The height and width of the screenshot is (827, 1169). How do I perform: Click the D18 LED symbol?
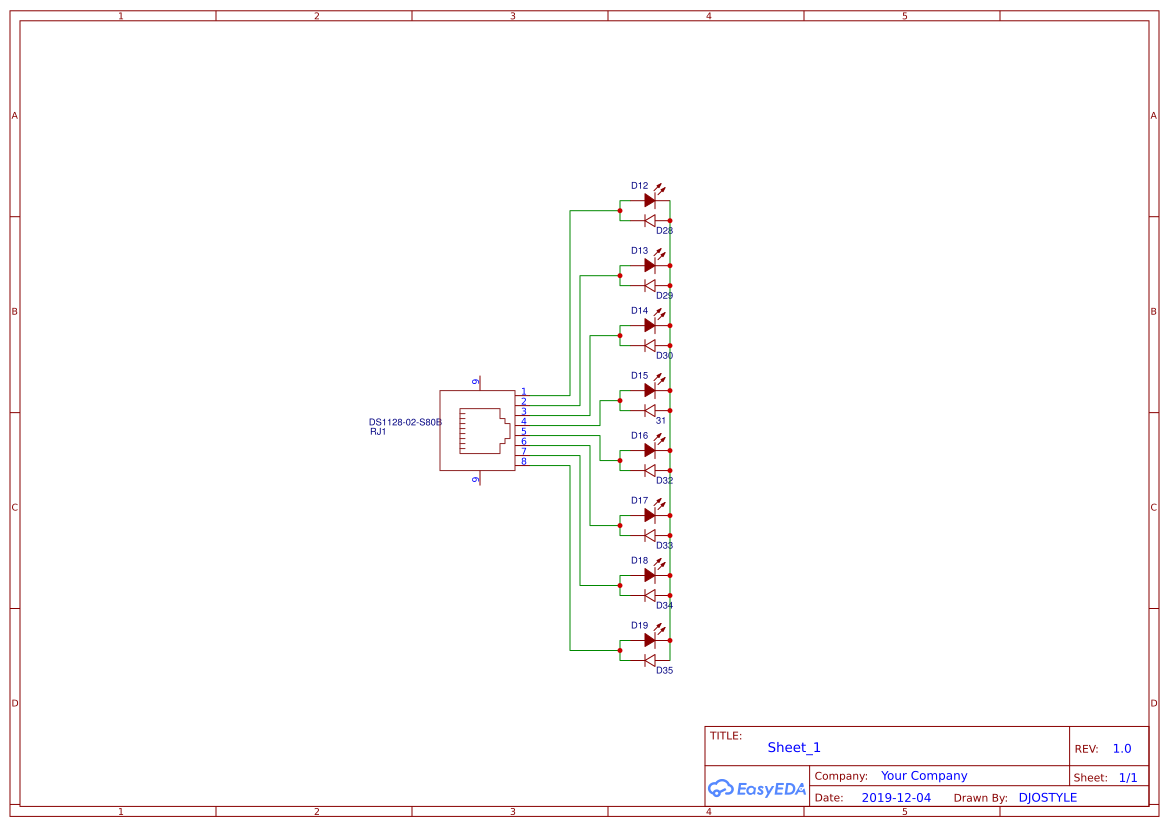tap(650, 574)
